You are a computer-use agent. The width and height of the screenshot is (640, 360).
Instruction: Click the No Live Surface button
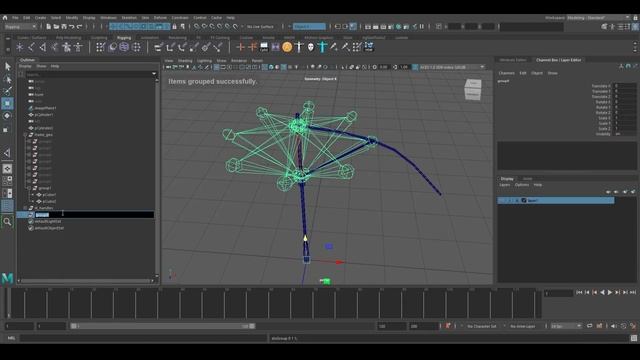tap(260, 27)
